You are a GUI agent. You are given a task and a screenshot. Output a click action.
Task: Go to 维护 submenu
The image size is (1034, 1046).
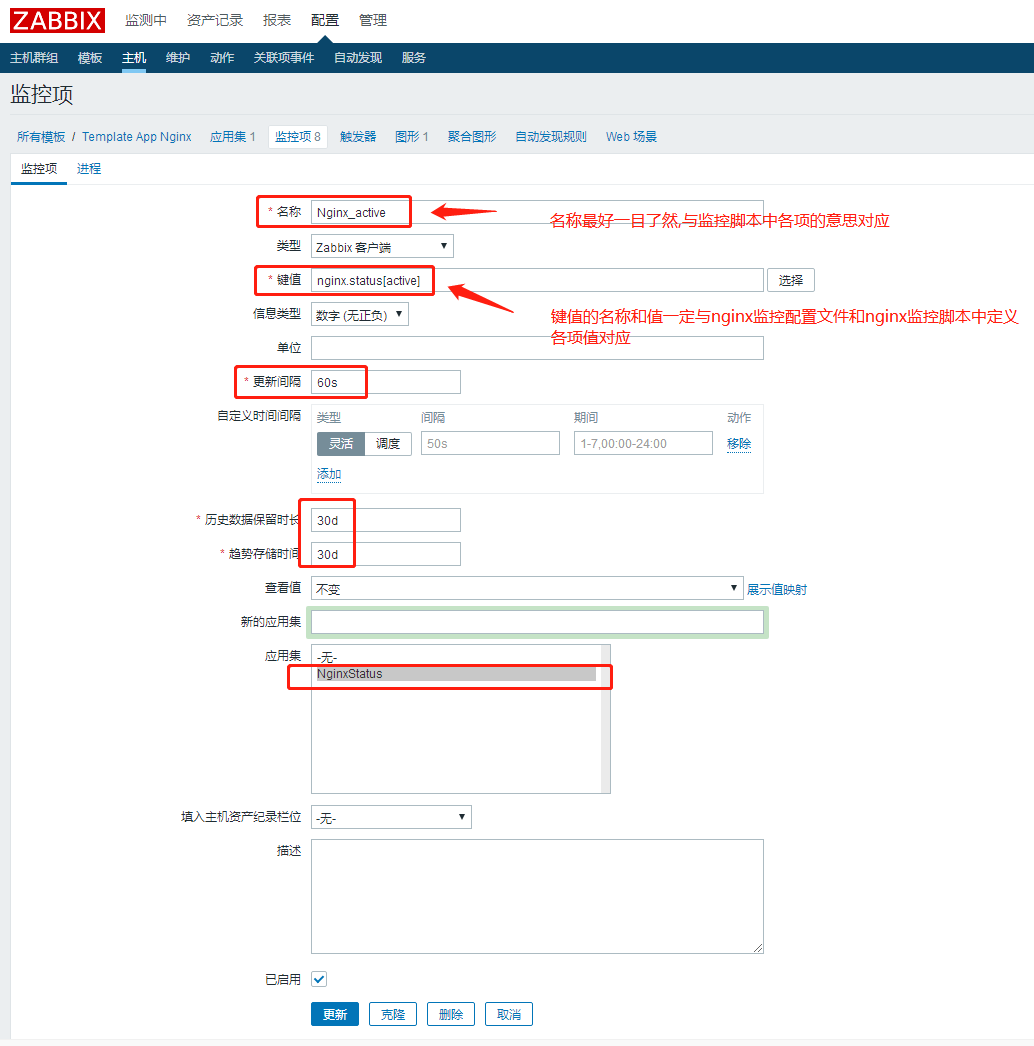(178, 58)
